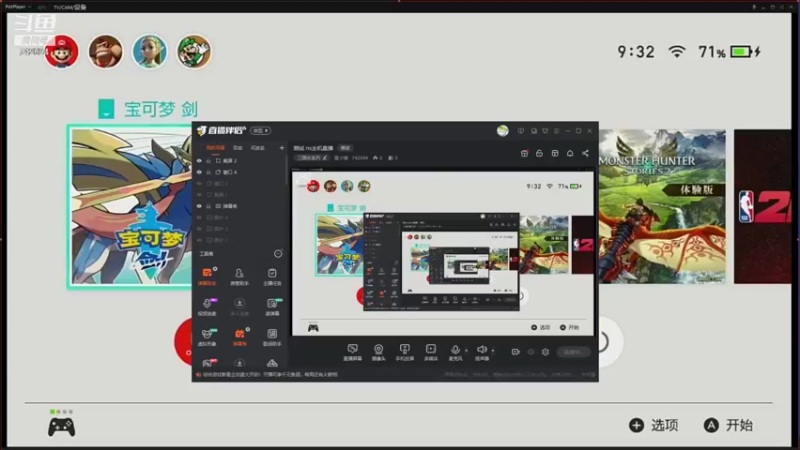Click the user avatar in streaming app title bar
The image size is (800, 450).
point(503,131)
